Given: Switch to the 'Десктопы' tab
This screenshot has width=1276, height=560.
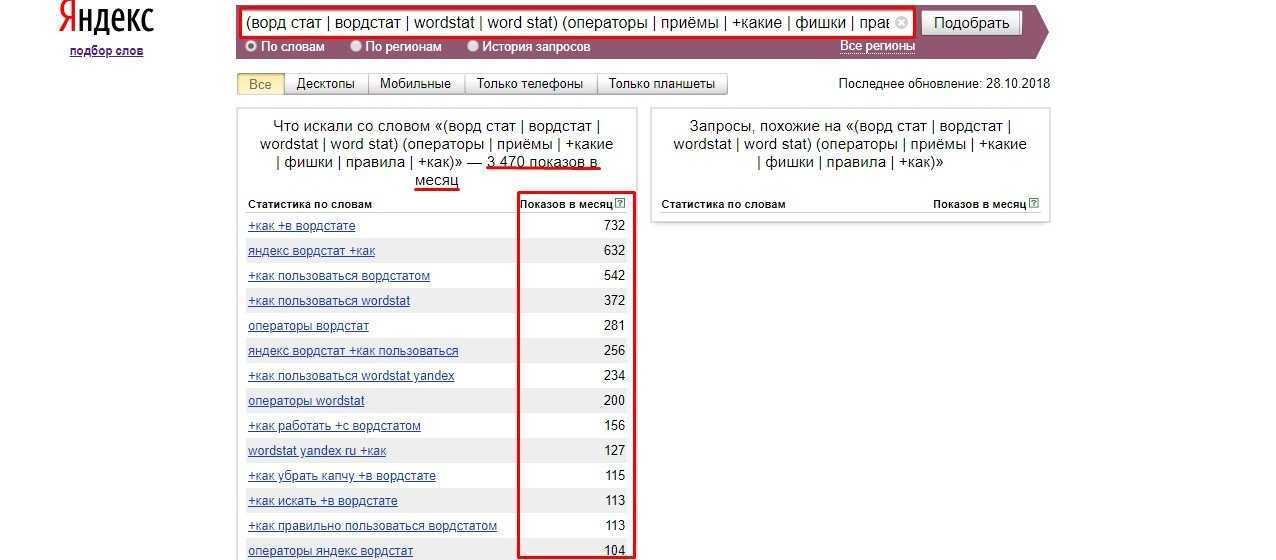Looking at the screenshot, I should 326,84.
